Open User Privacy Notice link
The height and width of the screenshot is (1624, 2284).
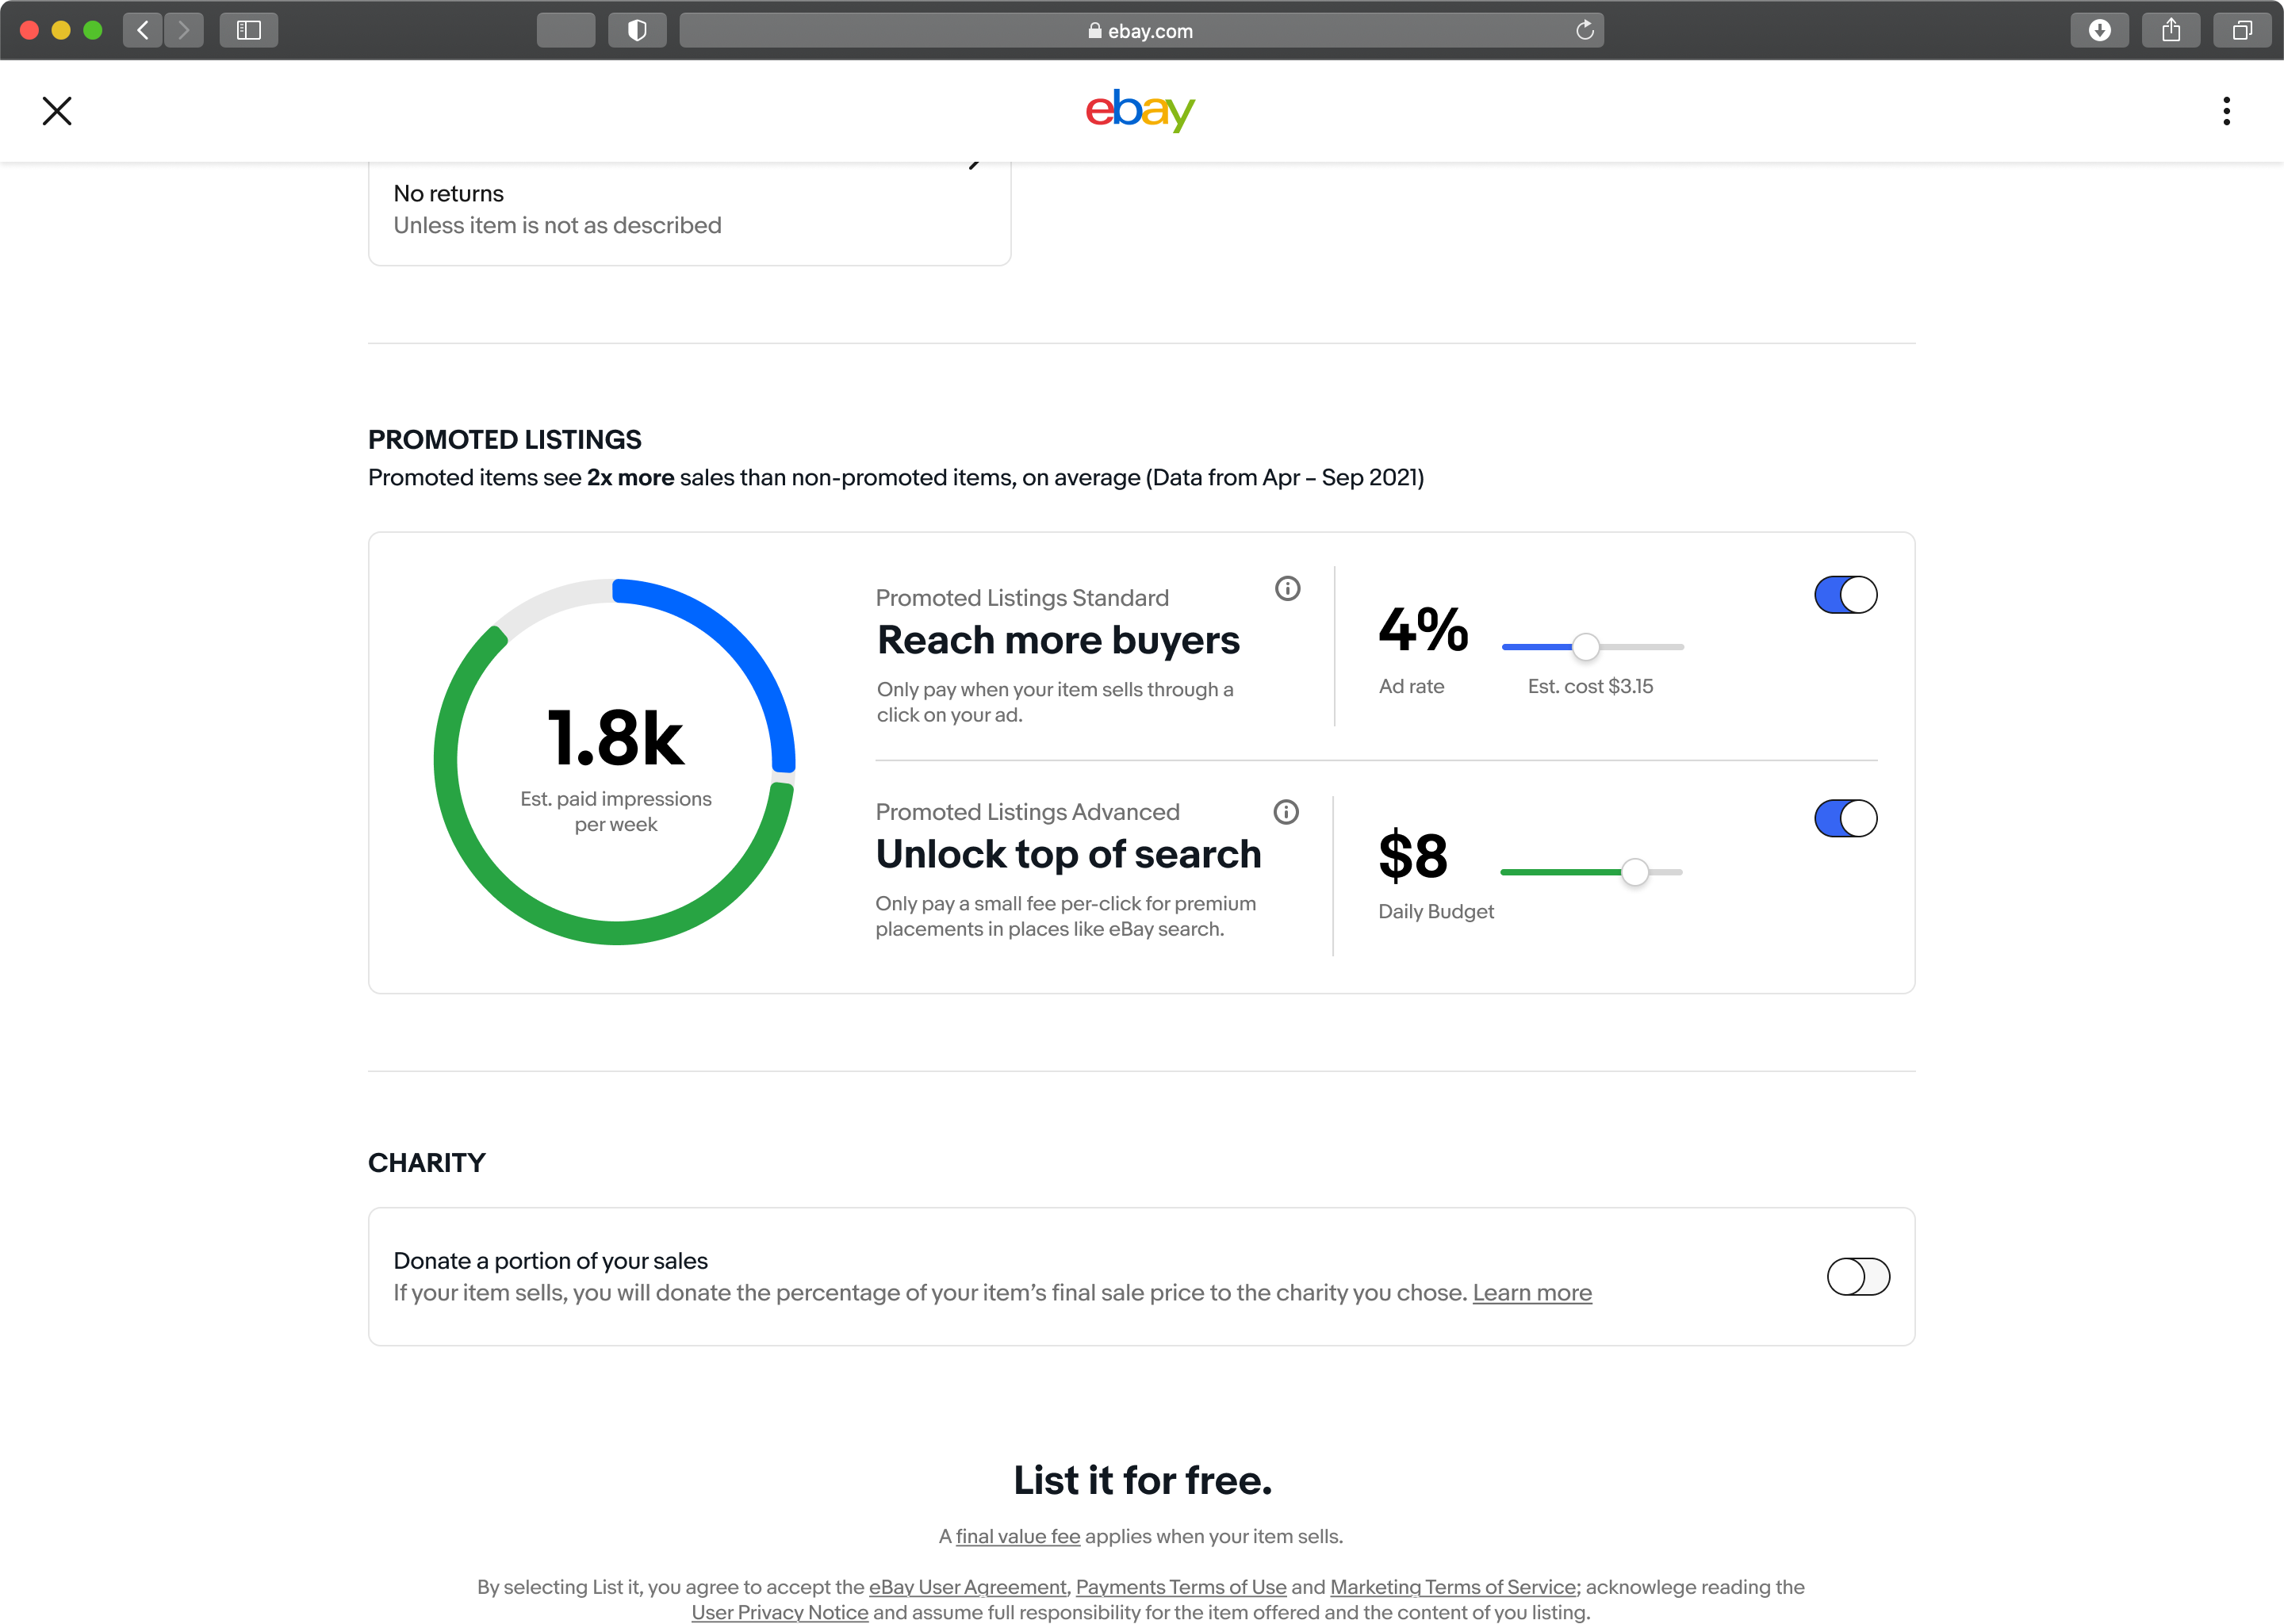[780, 1612]
